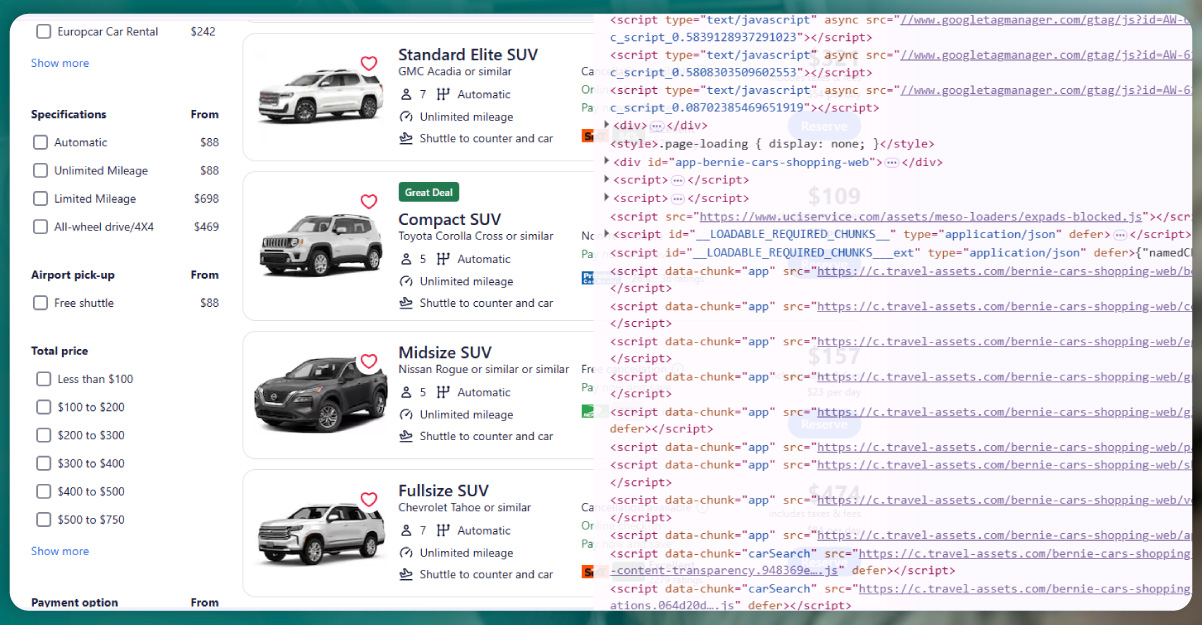Expand the collapsed div element arrow
Screen dimensions: 1202x625
tap(607, 126)
